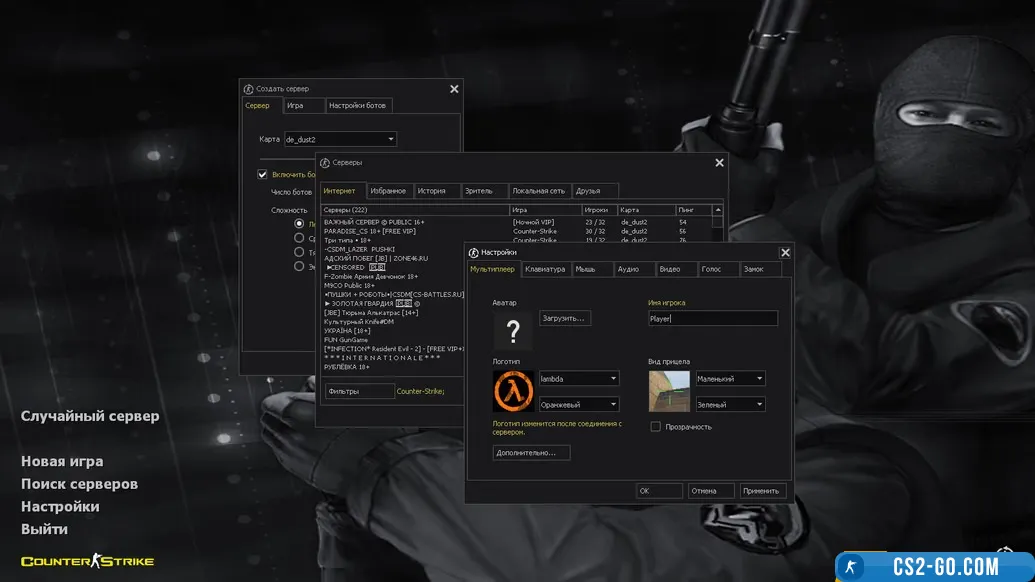Click the CS2-GO.COM site badge icon
Image resolution: width=1035 pixels, height=582 pixels.
click(x=852, y=567)
